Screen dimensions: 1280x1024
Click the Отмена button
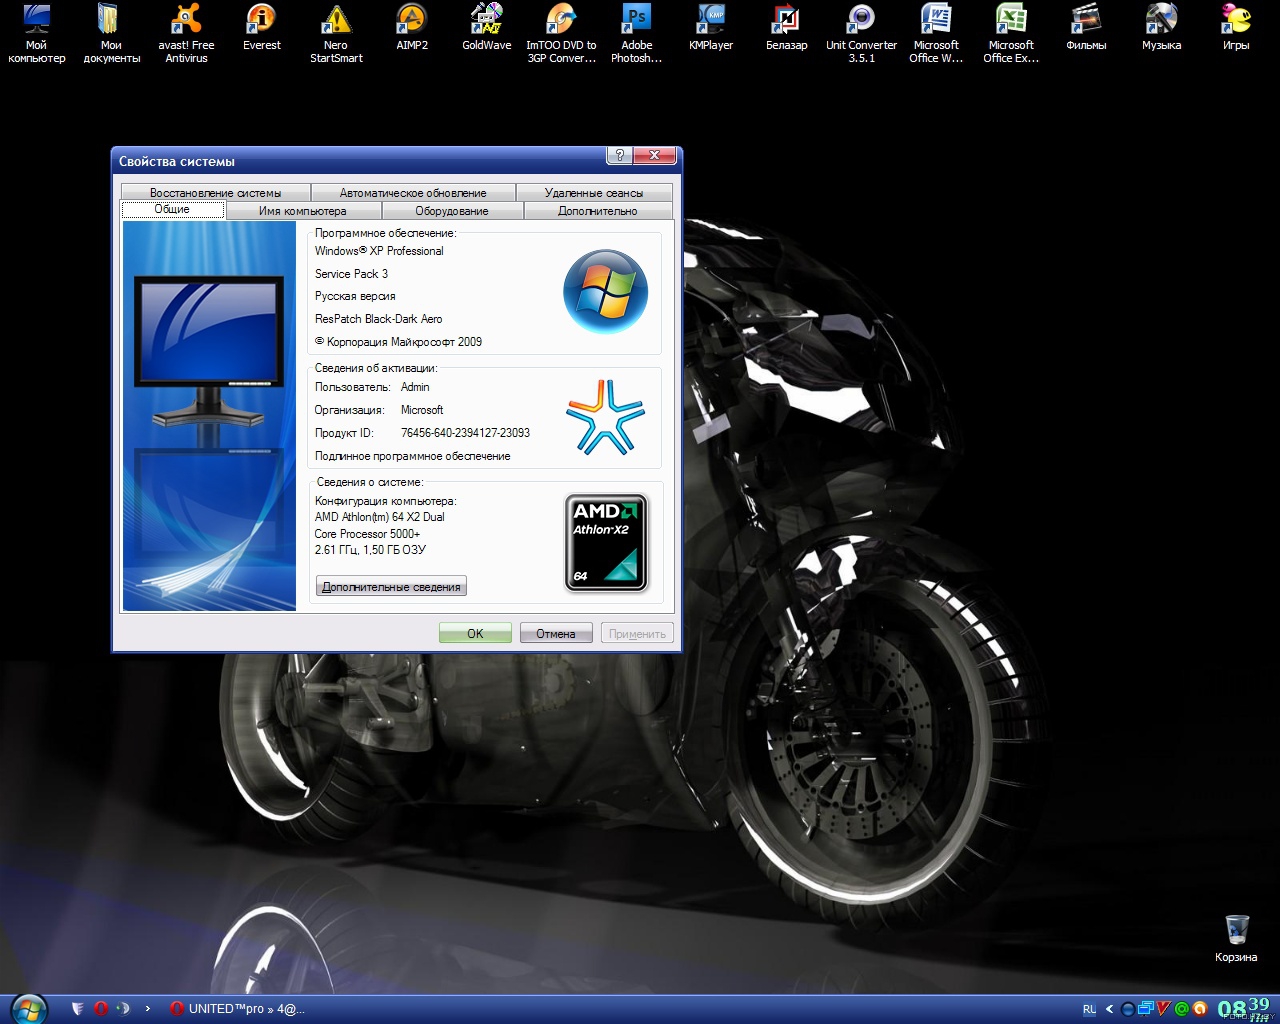[556, 633]
